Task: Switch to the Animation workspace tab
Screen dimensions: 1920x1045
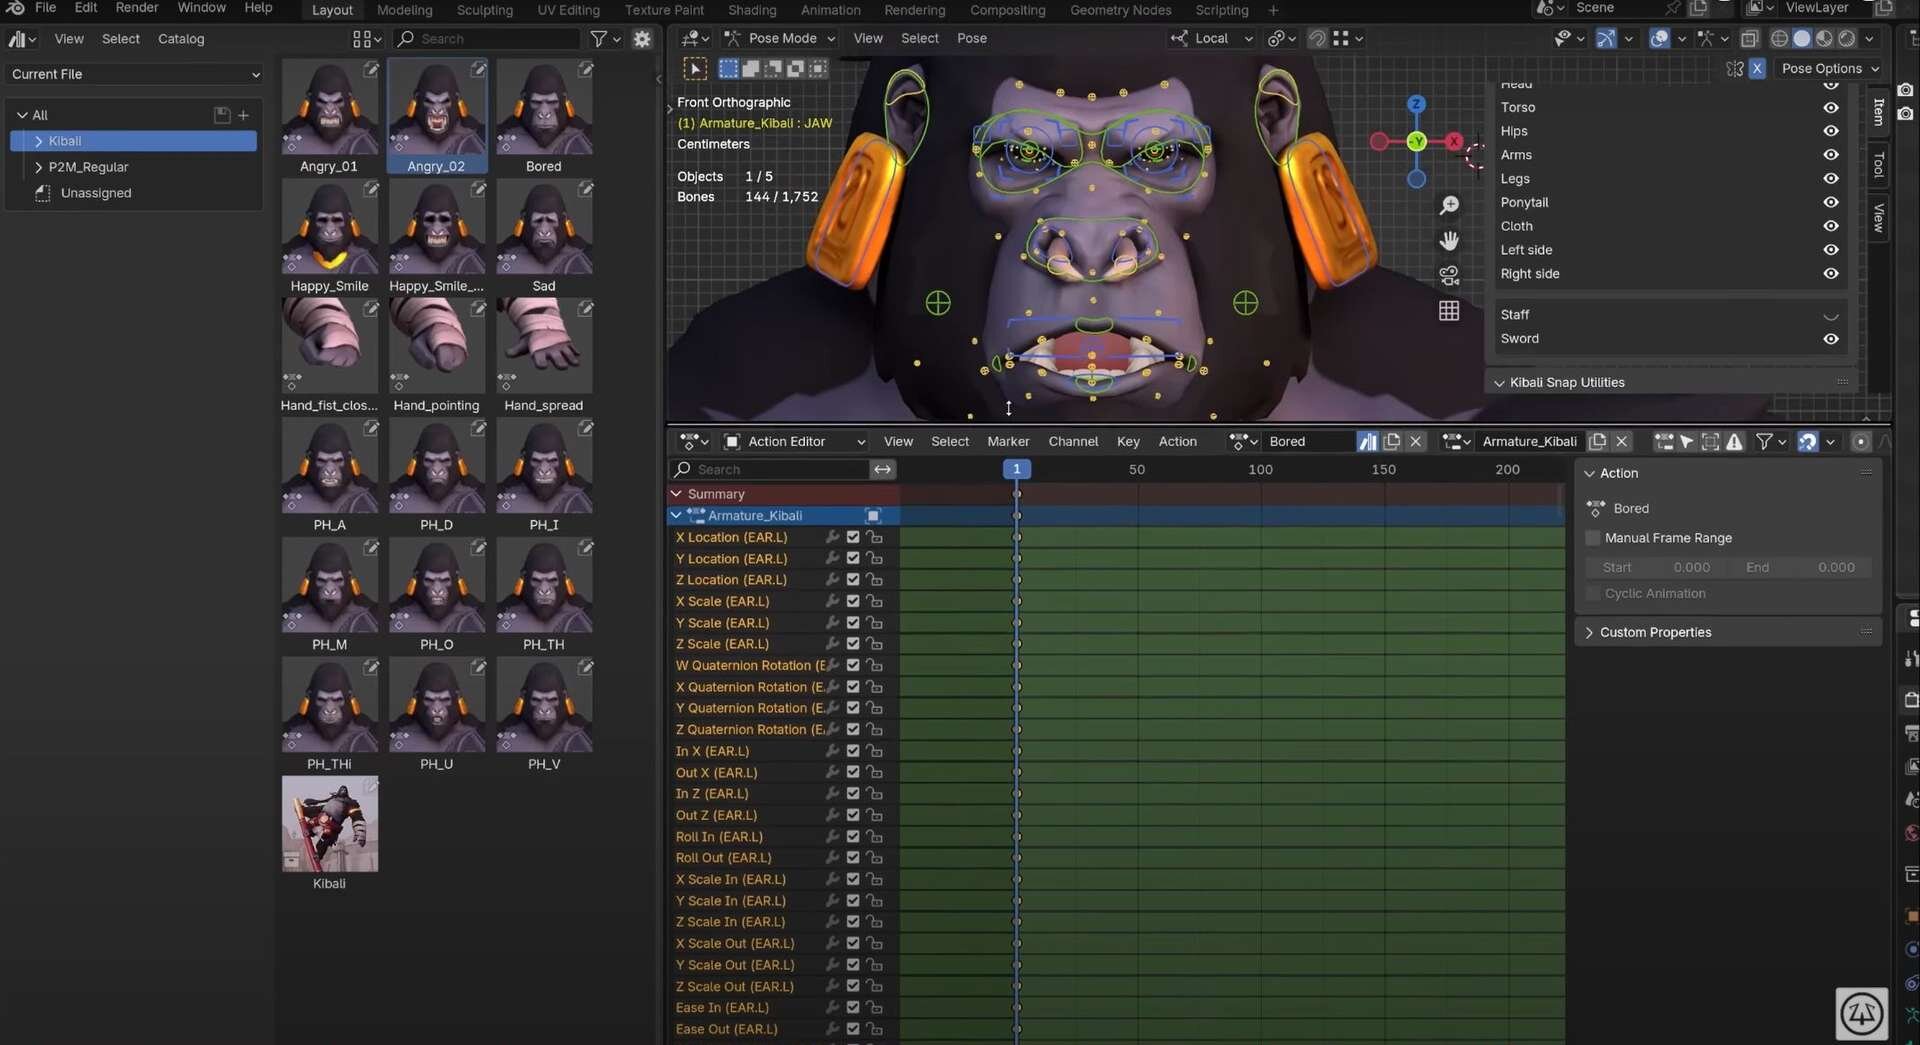Action: tap(830, 10)
